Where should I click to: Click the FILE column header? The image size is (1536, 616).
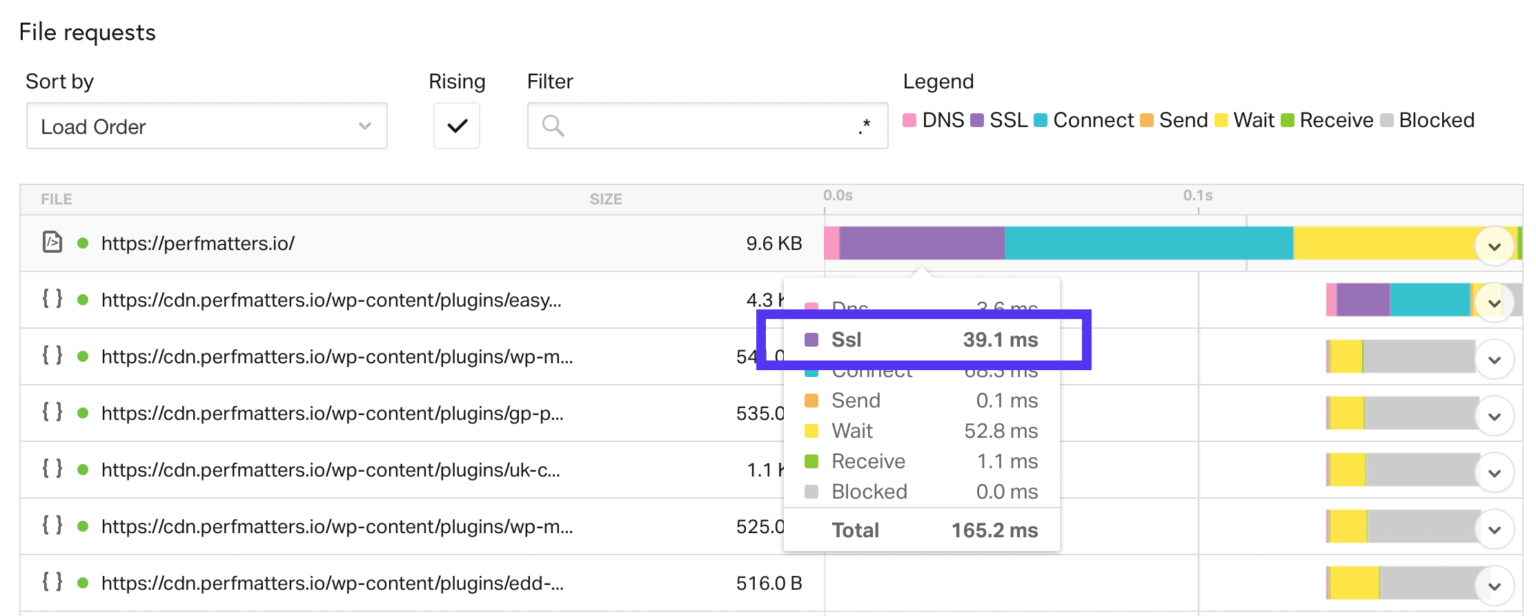56,199
